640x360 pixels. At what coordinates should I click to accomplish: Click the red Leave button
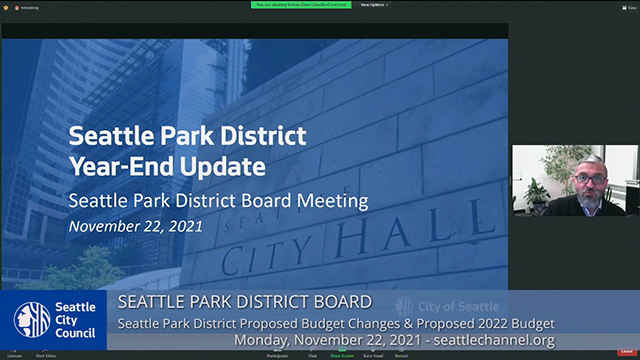click(627, 352)
